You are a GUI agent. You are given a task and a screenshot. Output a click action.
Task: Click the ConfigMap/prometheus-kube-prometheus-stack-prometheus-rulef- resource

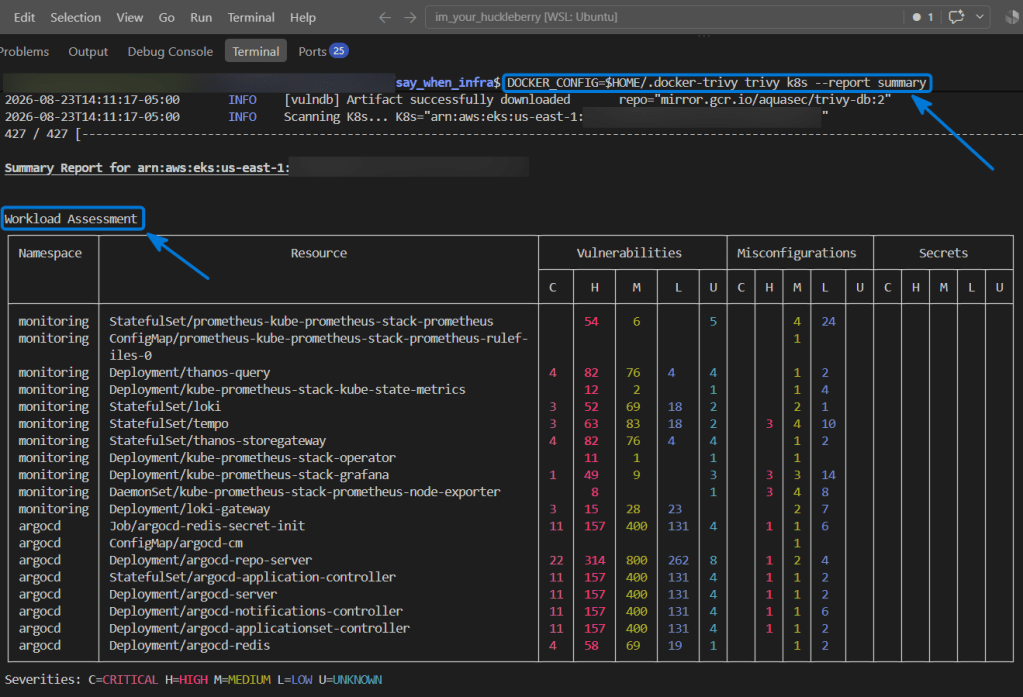(318, 338)
